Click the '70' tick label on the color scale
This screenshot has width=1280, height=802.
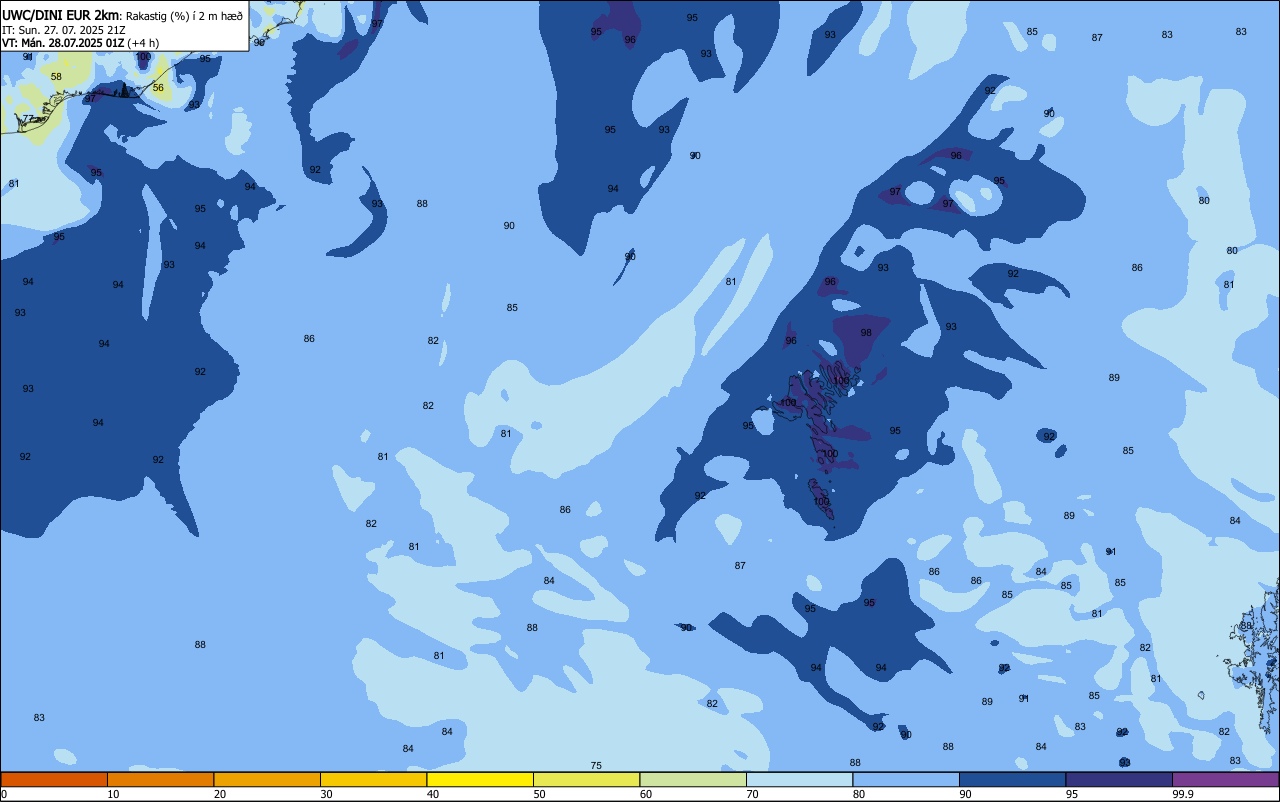753,794
